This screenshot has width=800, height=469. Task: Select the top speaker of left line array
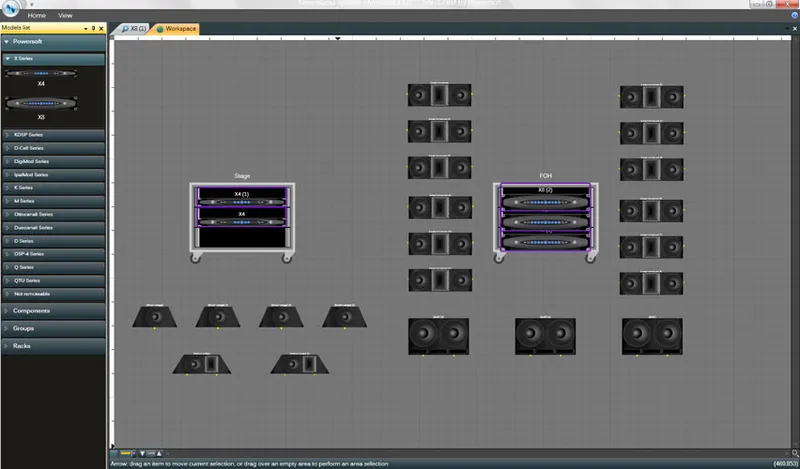[x=439, y=95]
